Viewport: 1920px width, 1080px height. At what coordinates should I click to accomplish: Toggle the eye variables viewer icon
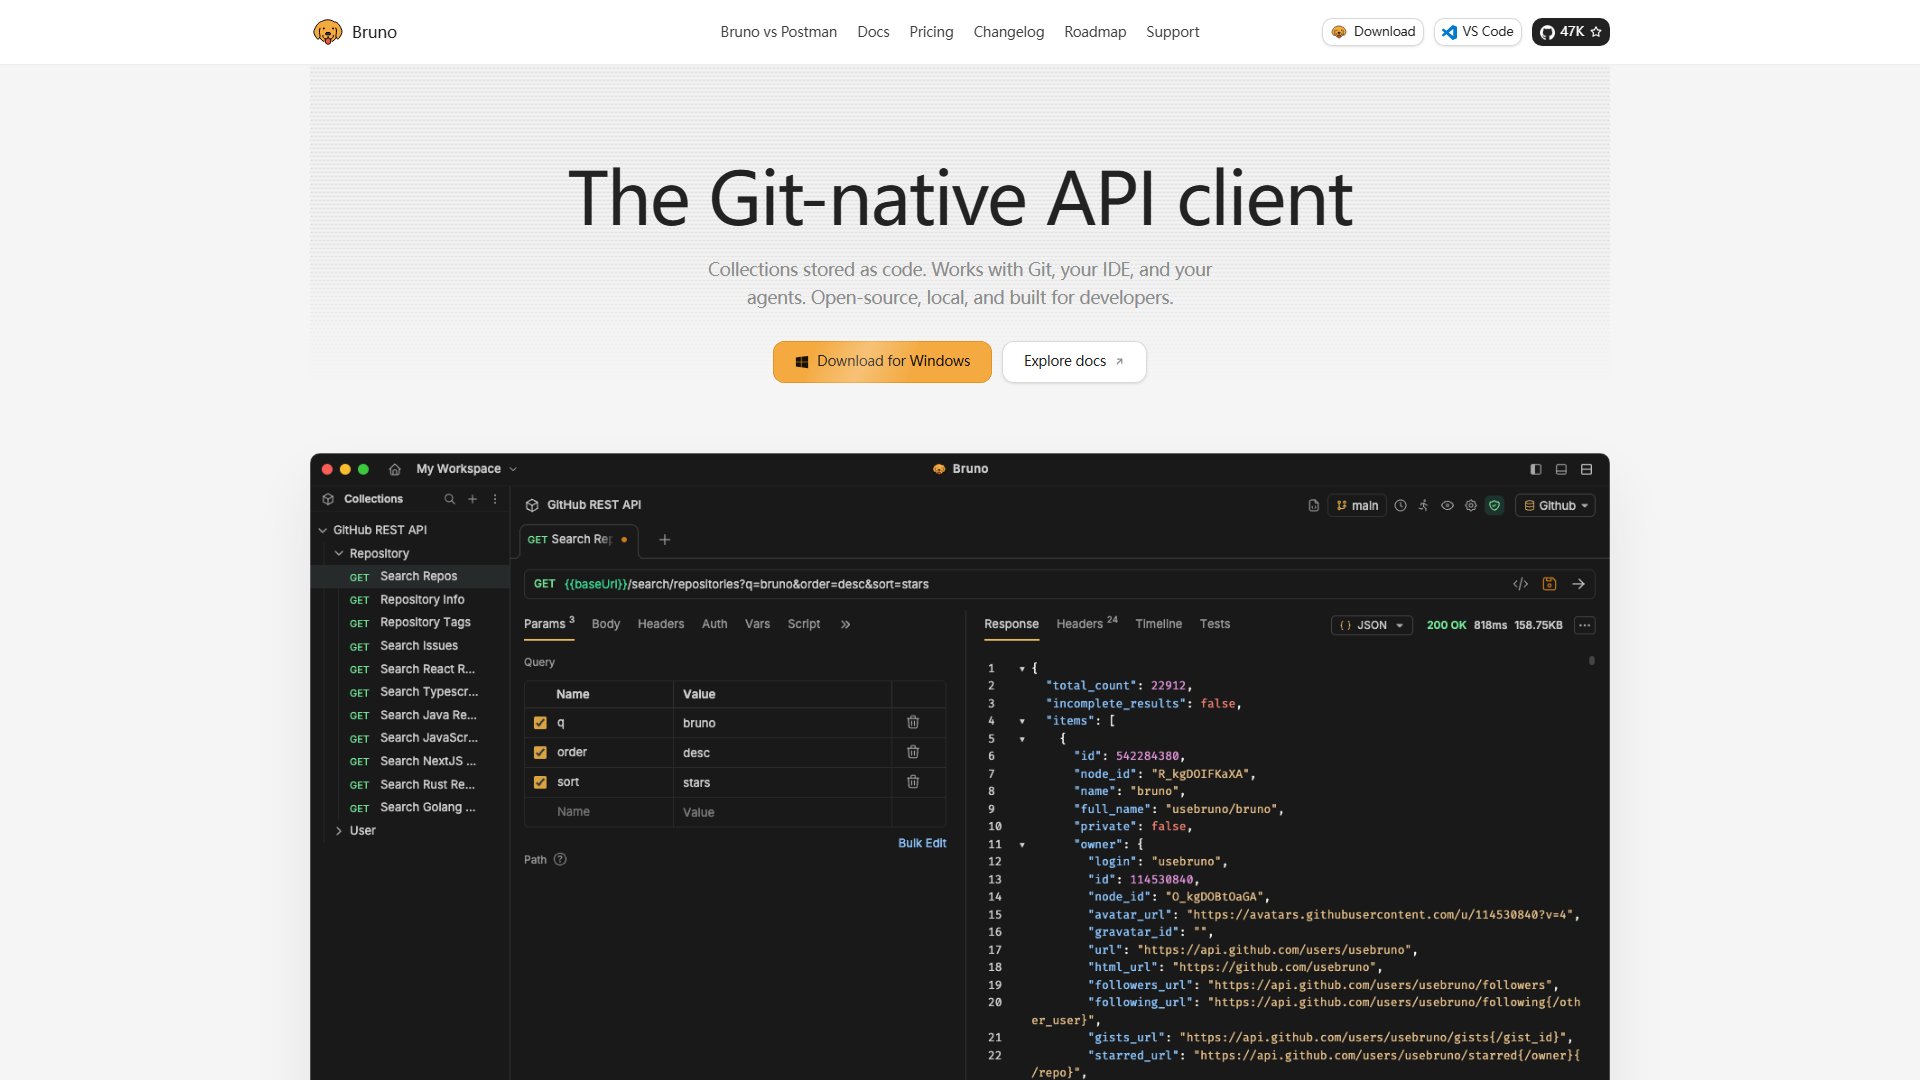pos(1447,506)
